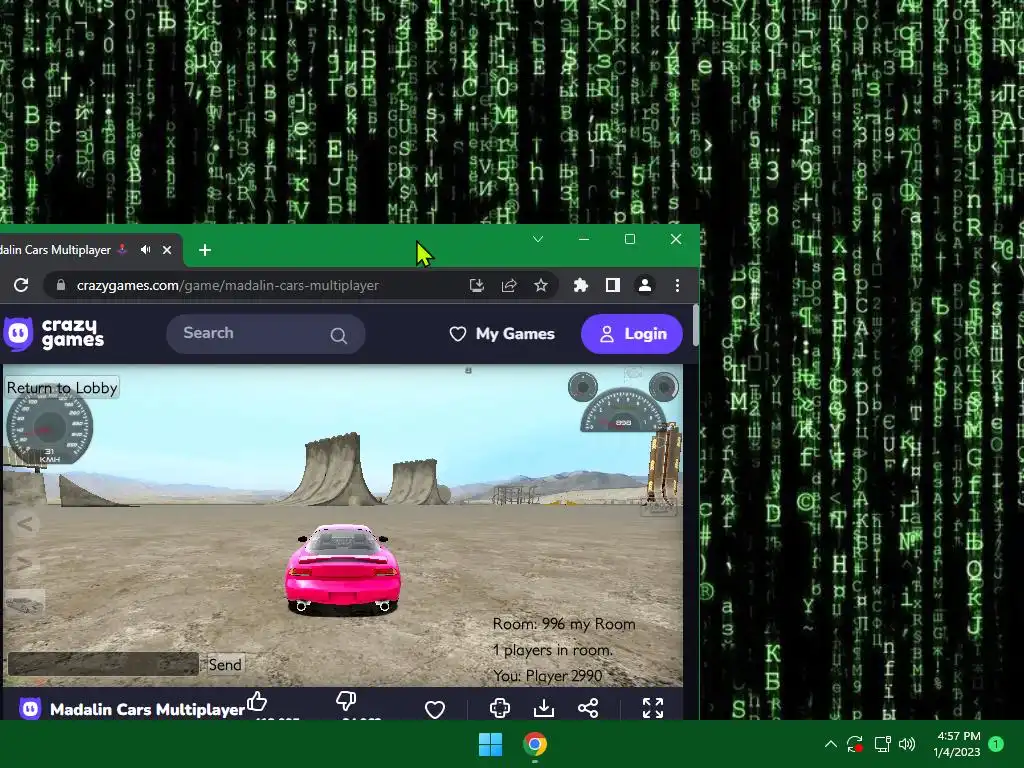Show hidden system tray icons
Viewport: 1024px width, 768px height.
click(831, 744)
